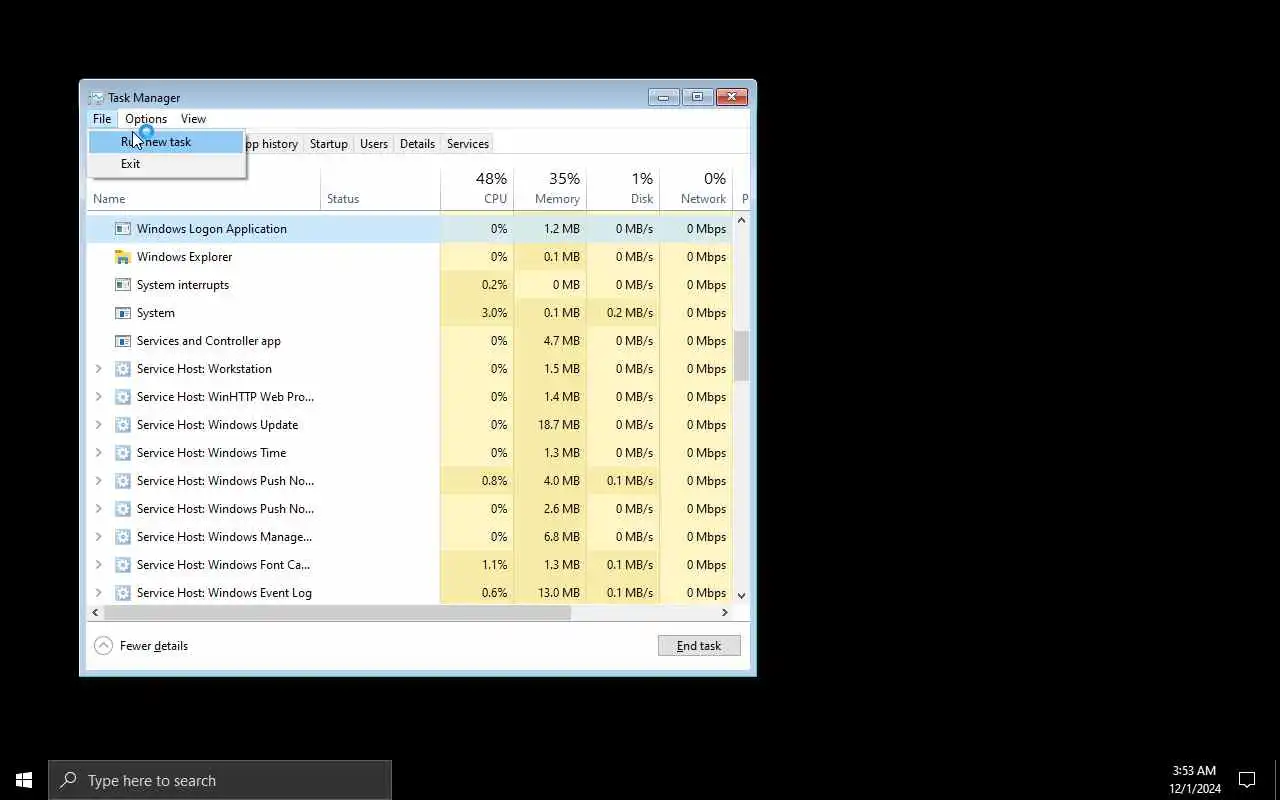Click the horizontal scrollbar thumb

[x=337, y=612]
